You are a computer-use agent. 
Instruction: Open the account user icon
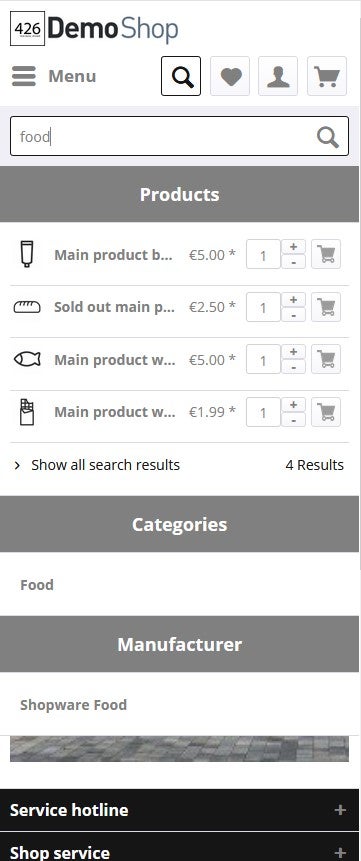pos(278,76)
